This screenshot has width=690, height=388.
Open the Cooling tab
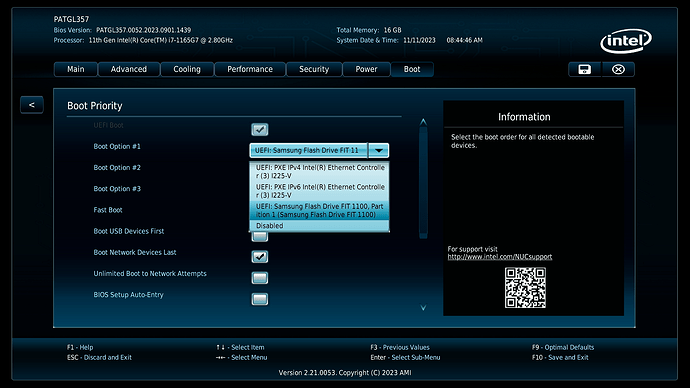pyautogui.click(x=187, y=70)
